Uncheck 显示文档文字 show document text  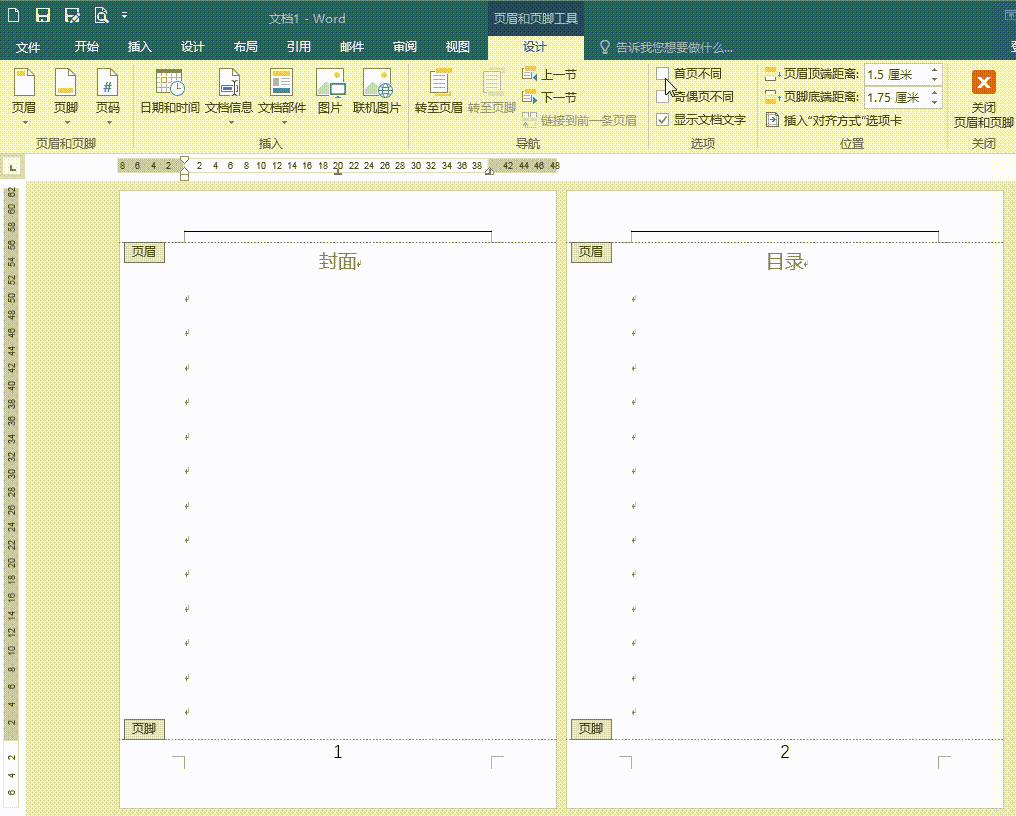pyautogui.click(x=662, y=120)
